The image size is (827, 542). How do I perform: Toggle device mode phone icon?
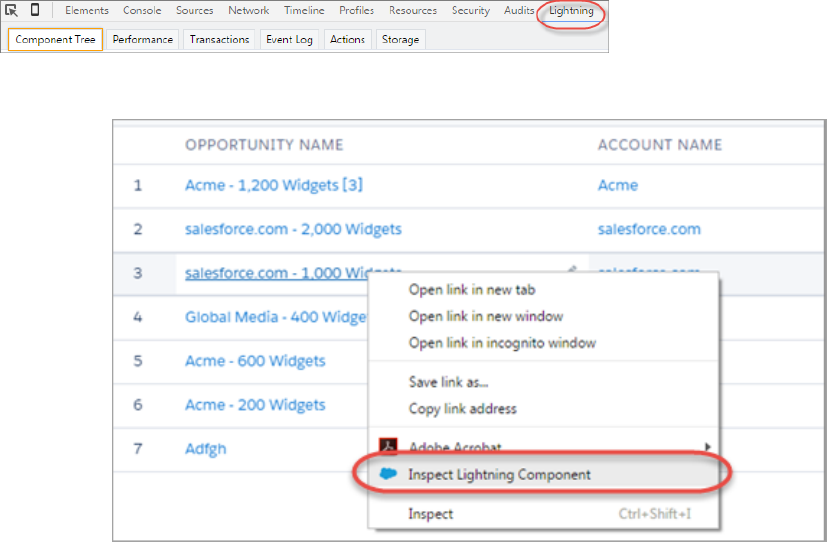(35, 9)
